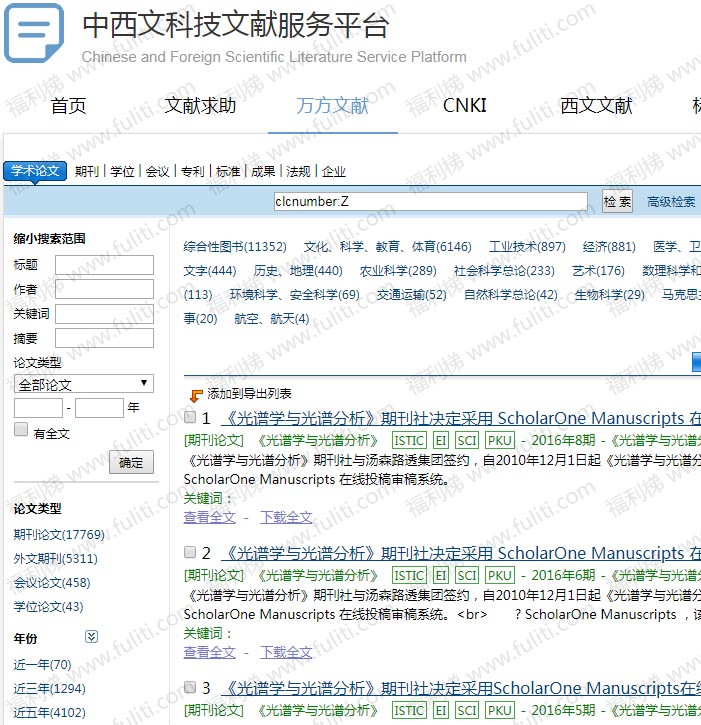
Task: Open the title link of result 2
Action: (x=461, y=553)
